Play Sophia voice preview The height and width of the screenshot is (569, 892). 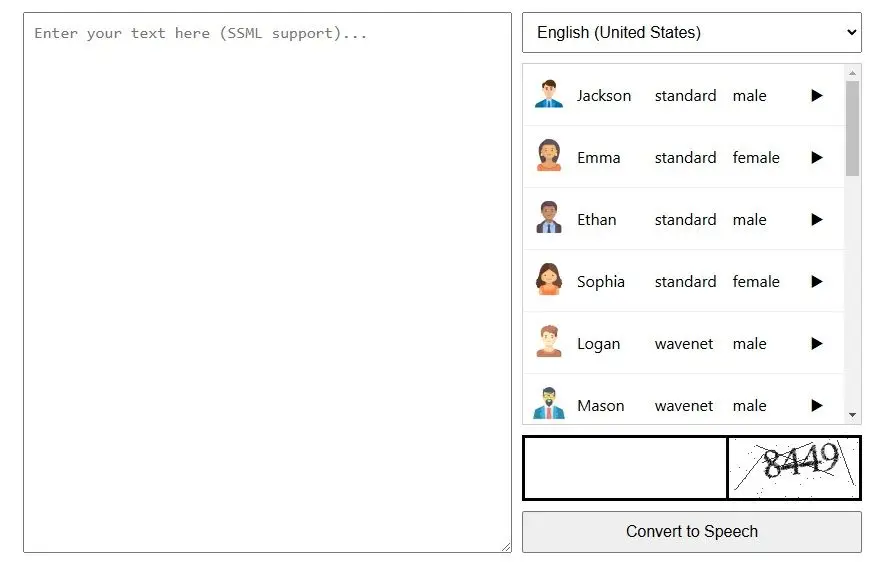817,282
